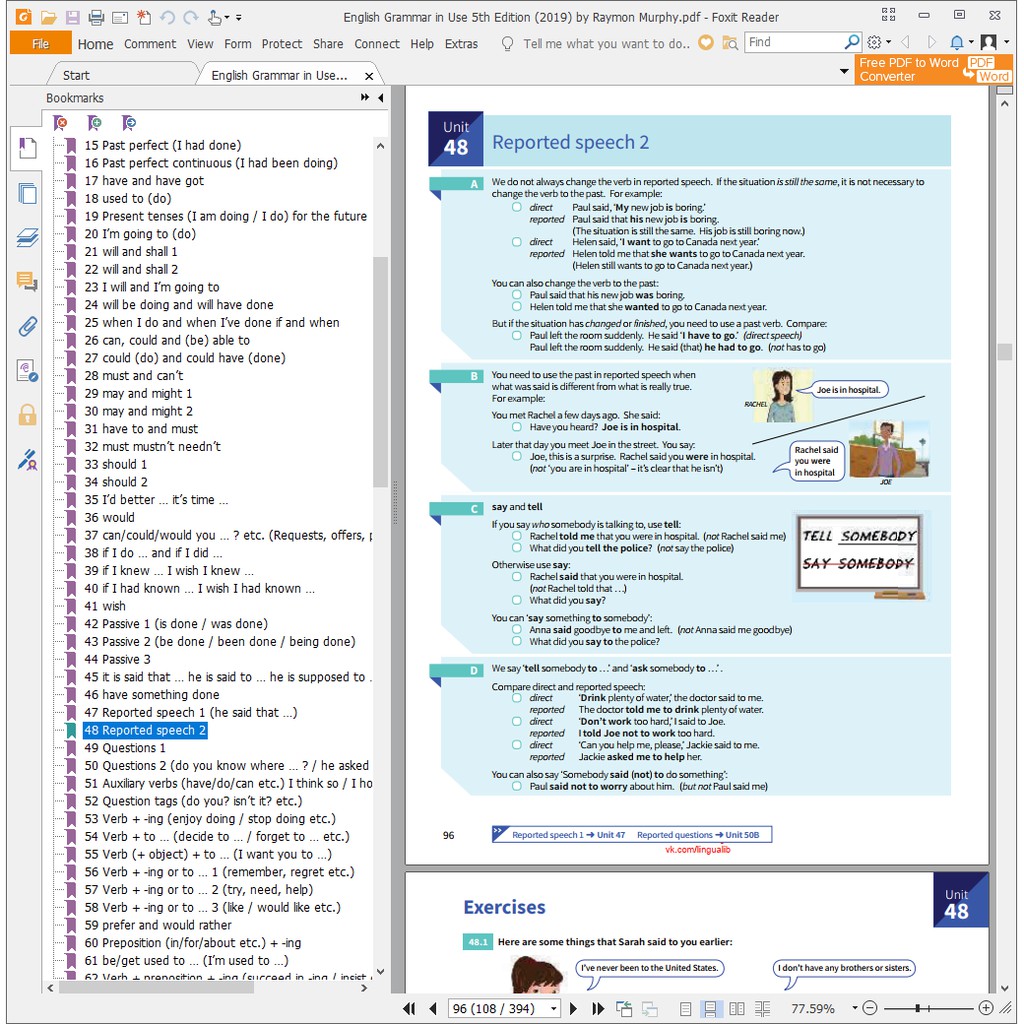This screenshot has height=1024, width=1024.
Task: Click the zoom slider at bottom
Action: coord(917,1008)
